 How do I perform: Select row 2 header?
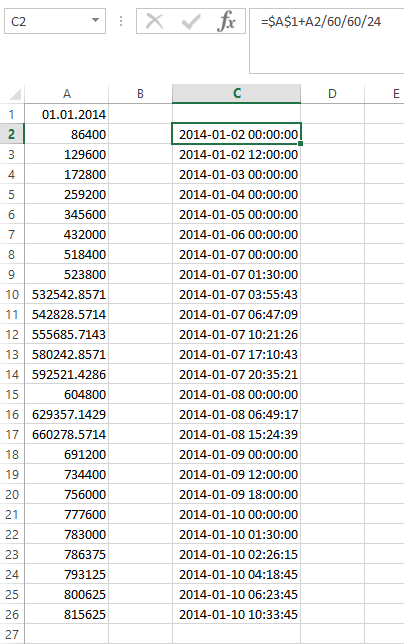[12, 134]
